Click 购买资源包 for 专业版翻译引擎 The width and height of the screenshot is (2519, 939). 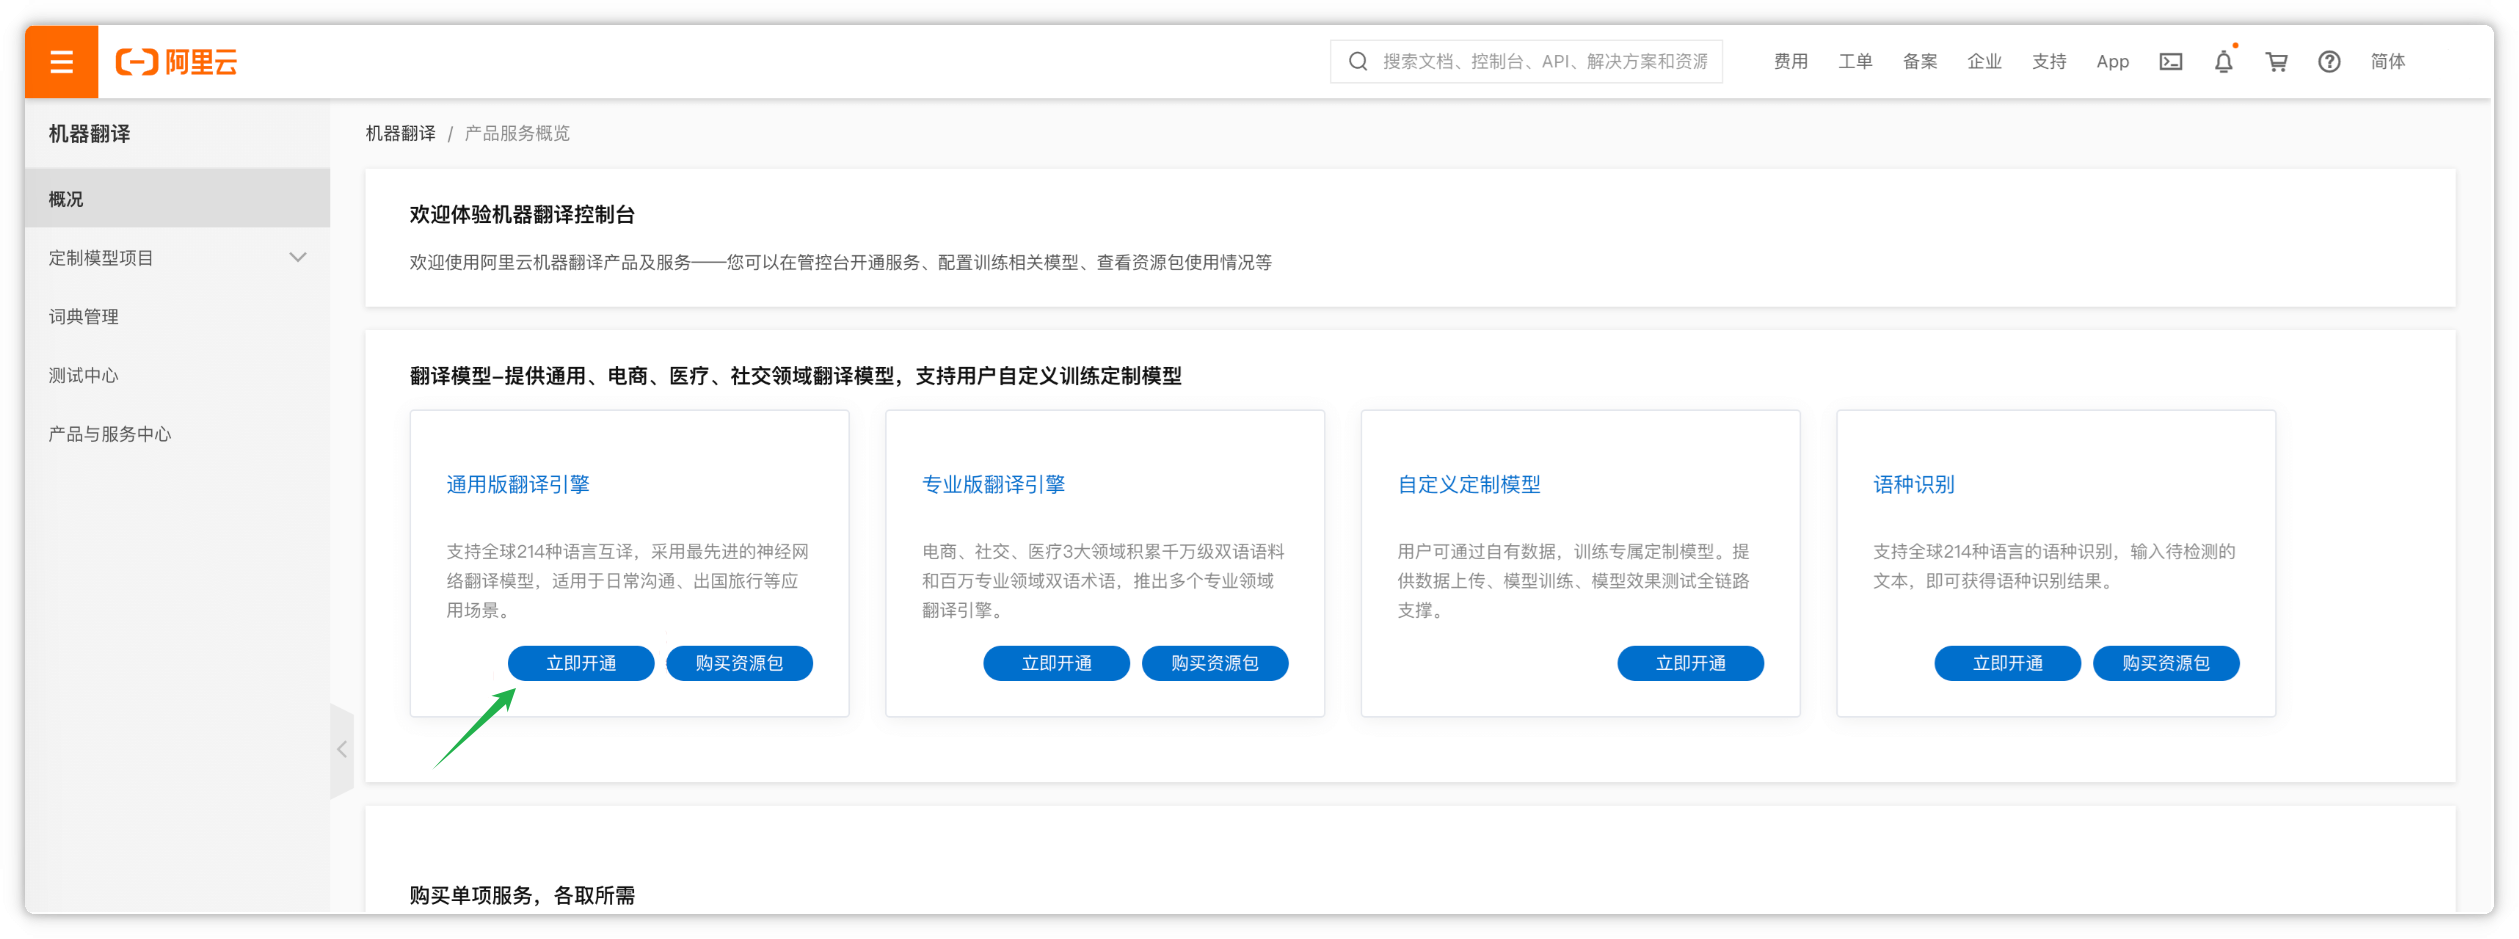[x=1214, y=663]
